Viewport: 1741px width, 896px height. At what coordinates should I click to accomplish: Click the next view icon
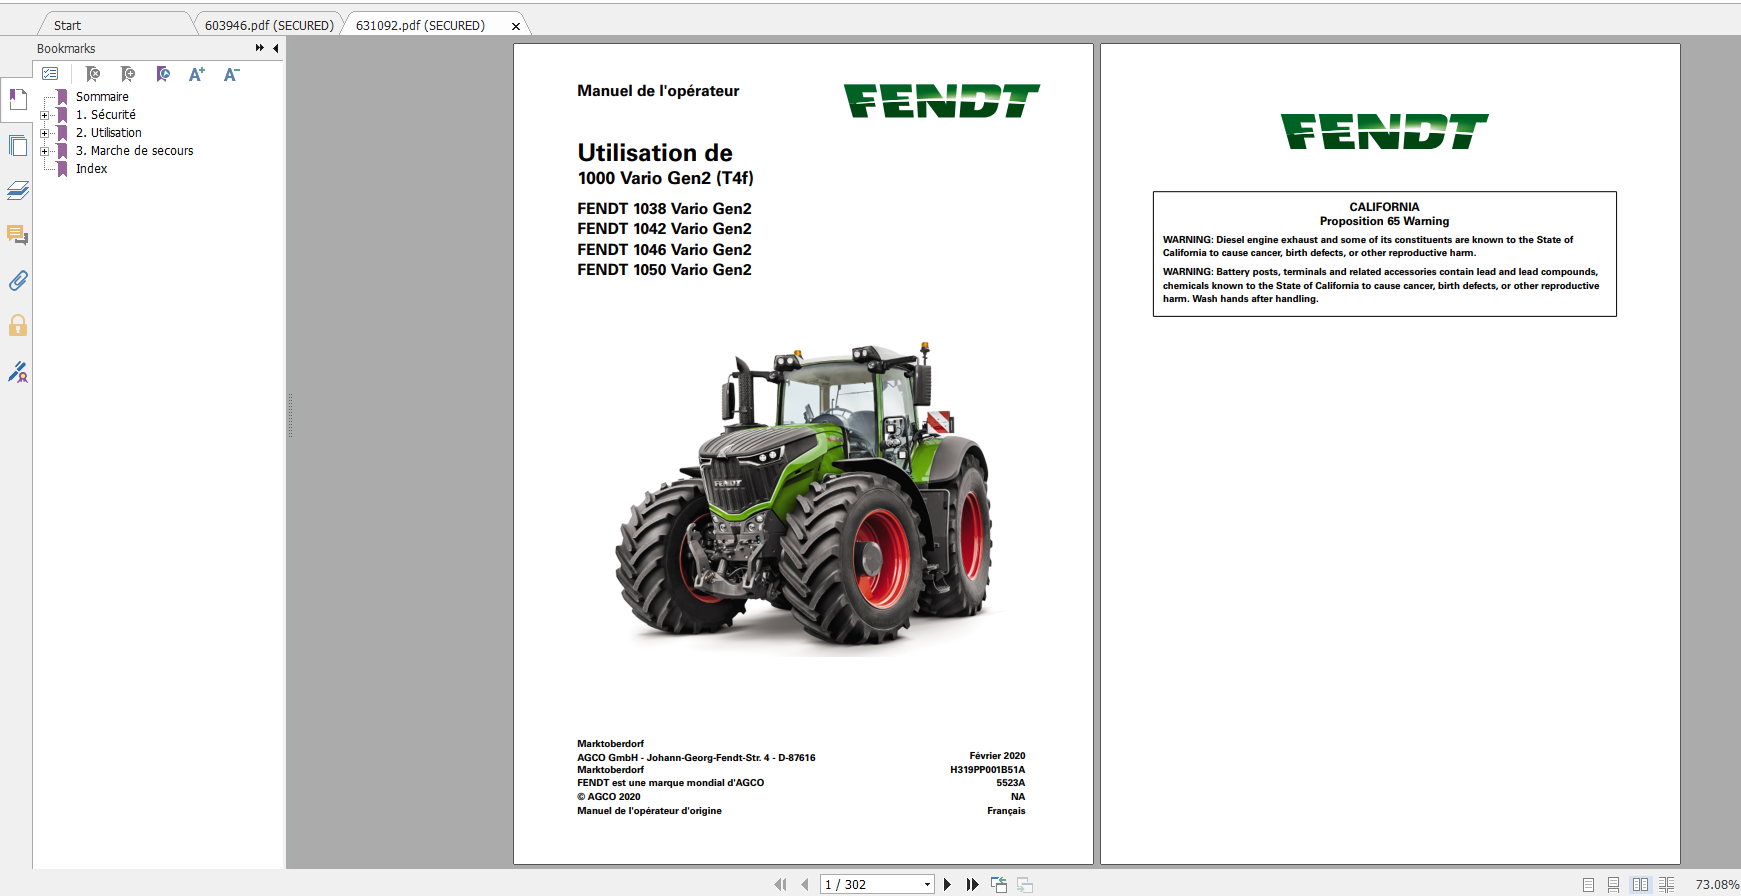click(x=1025, y=884)
